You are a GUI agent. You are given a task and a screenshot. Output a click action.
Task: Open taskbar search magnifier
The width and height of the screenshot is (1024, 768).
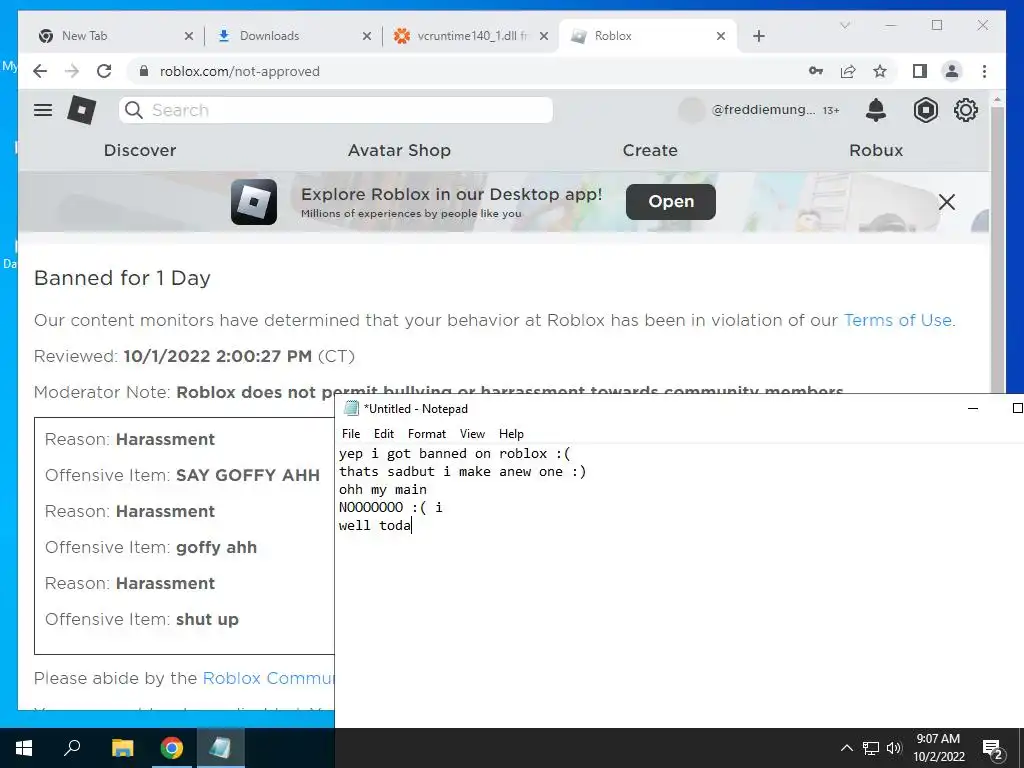[72, 748]
